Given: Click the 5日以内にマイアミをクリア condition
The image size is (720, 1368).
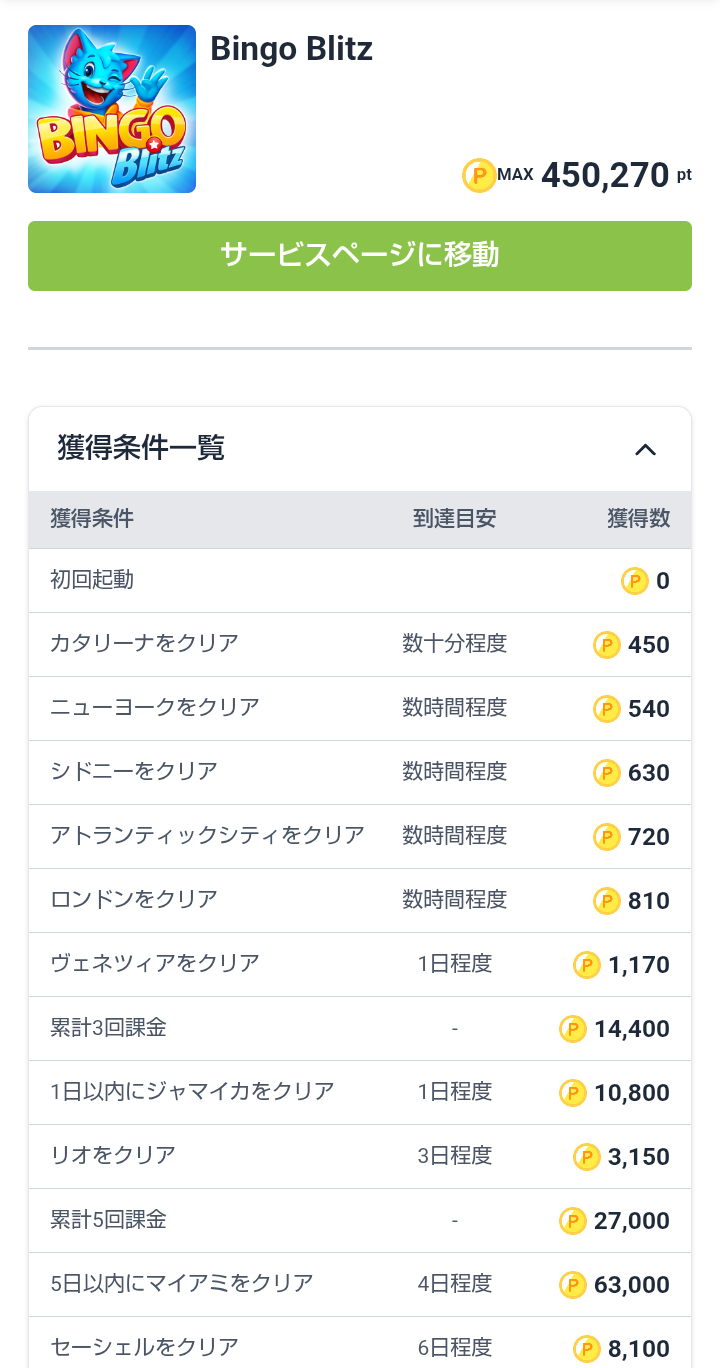Looking at the screenshot, I should pyautogui.click(x=182, y=1284).
